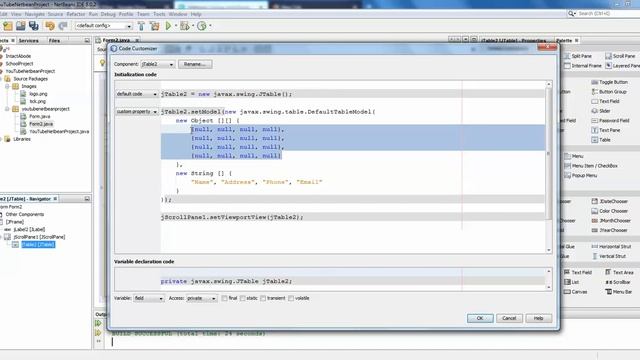Click the Redo toolbar icon
Viewport: 640px width, 360px height.
63,26
